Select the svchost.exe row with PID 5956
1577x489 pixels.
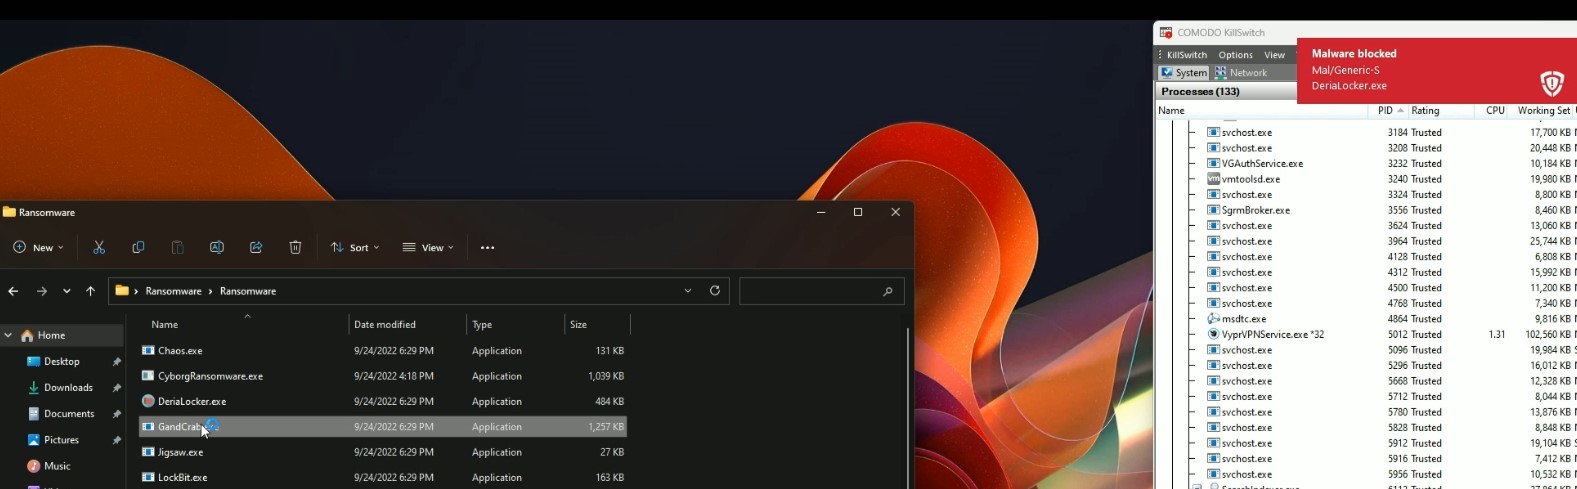click(1367, 474)
